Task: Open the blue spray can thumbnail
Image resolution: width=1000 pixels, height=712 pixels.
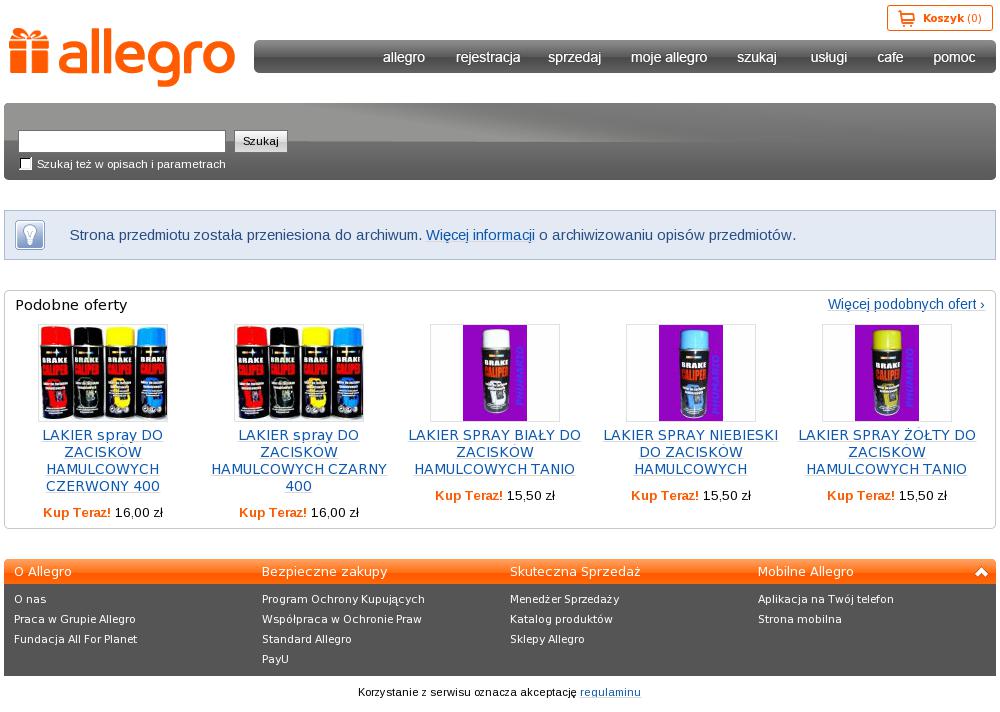Action: 691,373
